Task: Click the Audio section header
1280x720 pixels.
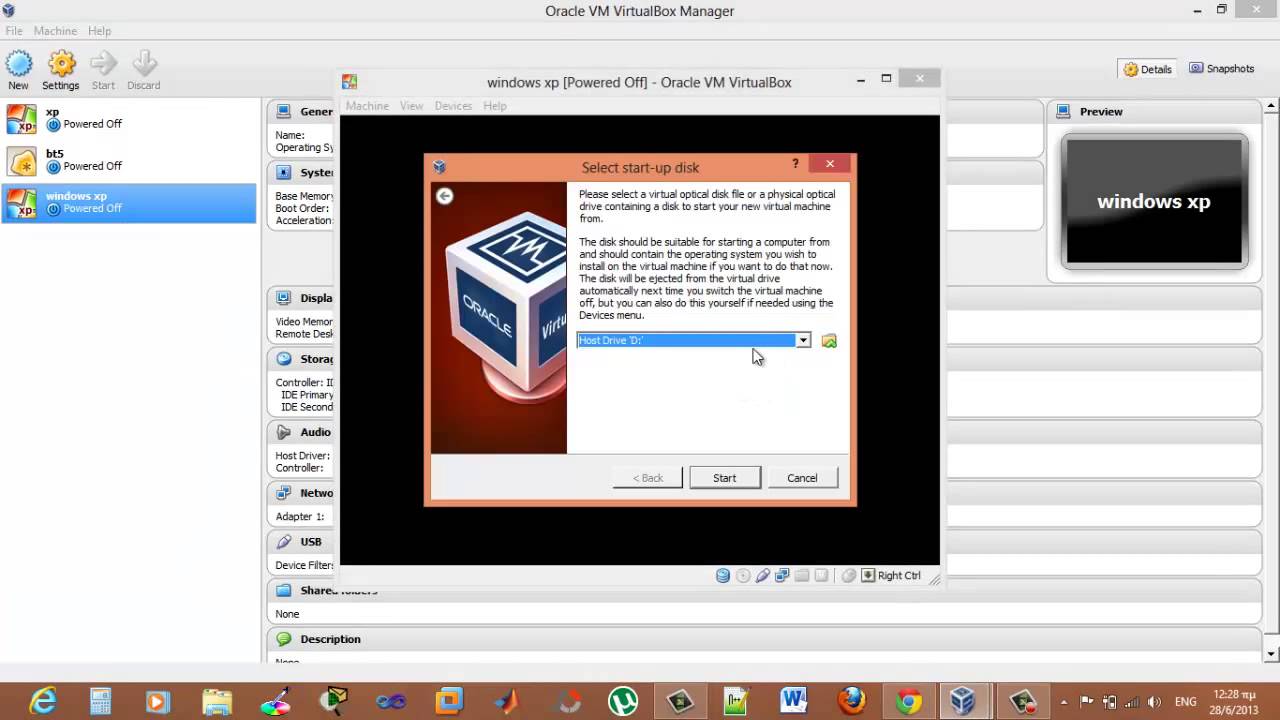Action: [315, 432]
